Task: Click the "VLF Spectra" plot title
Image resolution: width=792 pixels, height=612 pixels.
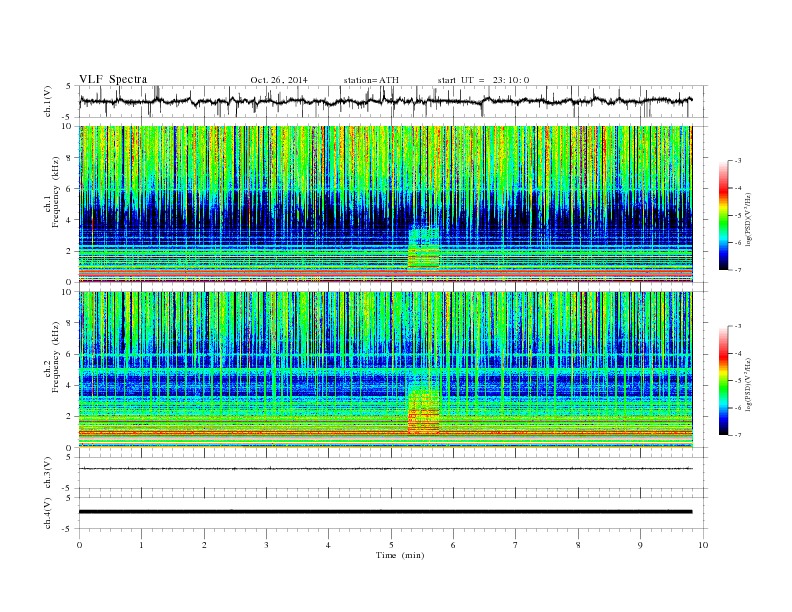Action: [x=113, y=79]
